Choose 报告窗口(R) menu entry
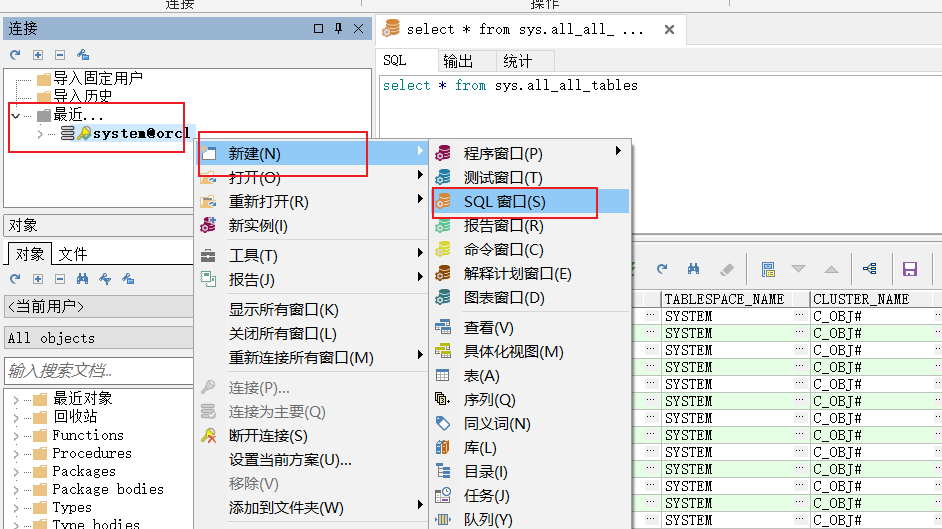 pos(530,226)
